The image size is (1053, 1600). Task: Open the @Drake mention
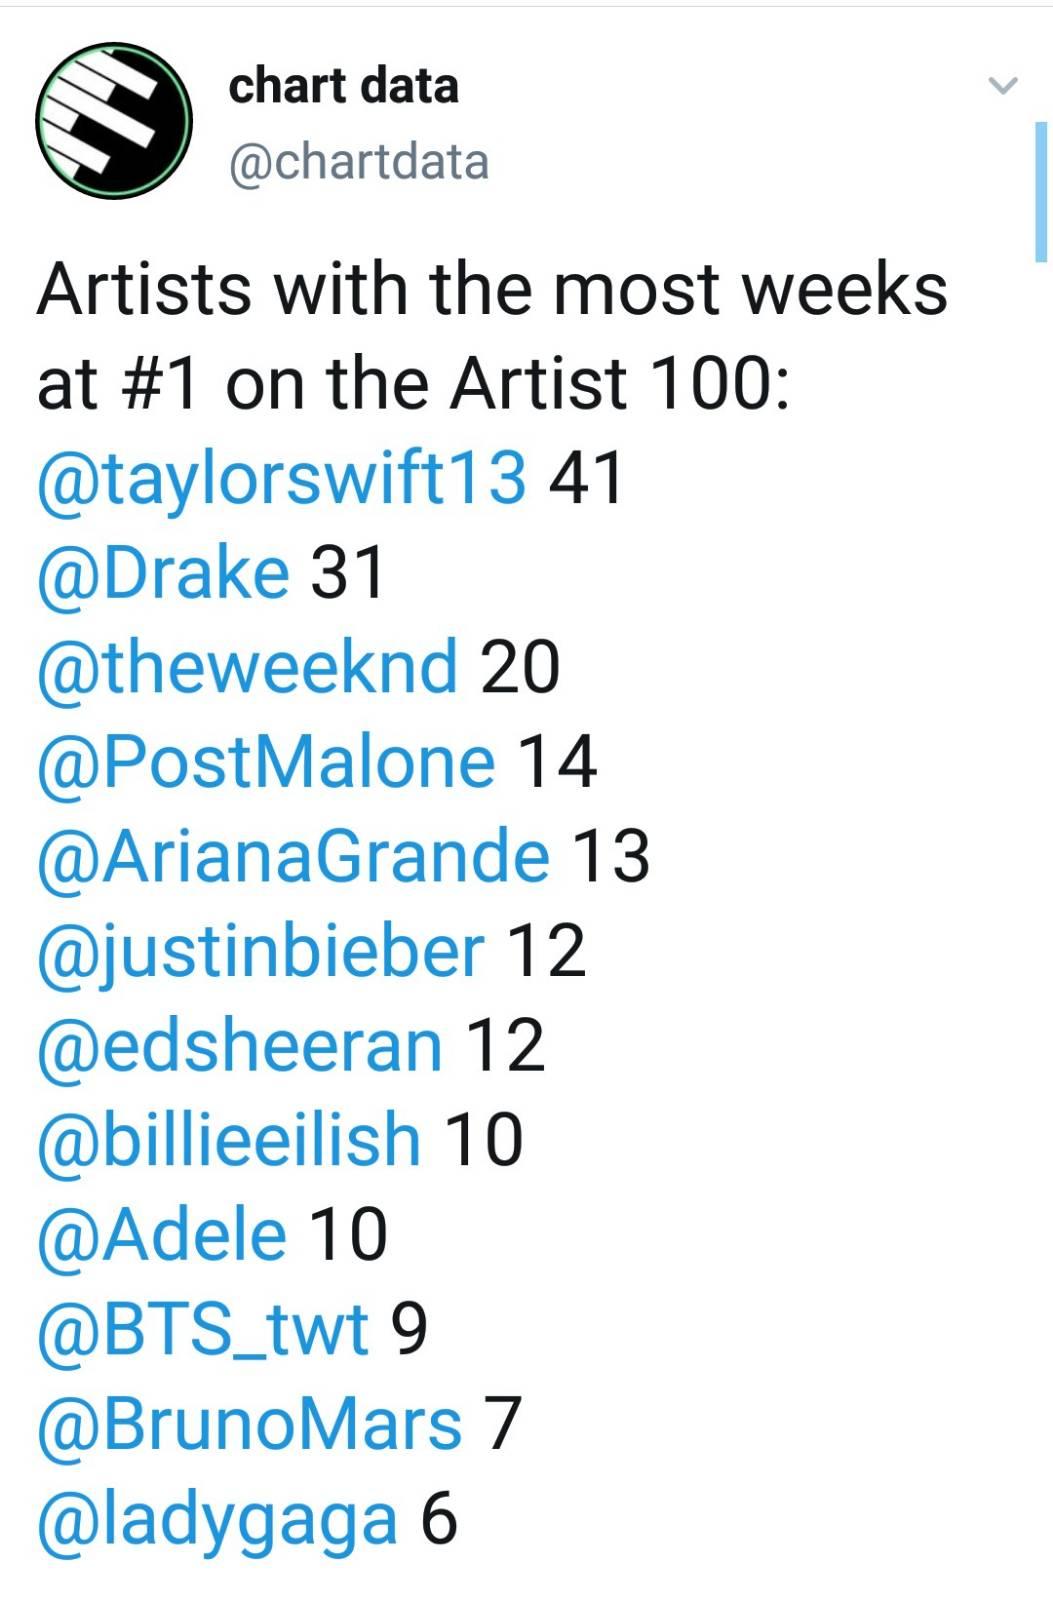point(163,573)
